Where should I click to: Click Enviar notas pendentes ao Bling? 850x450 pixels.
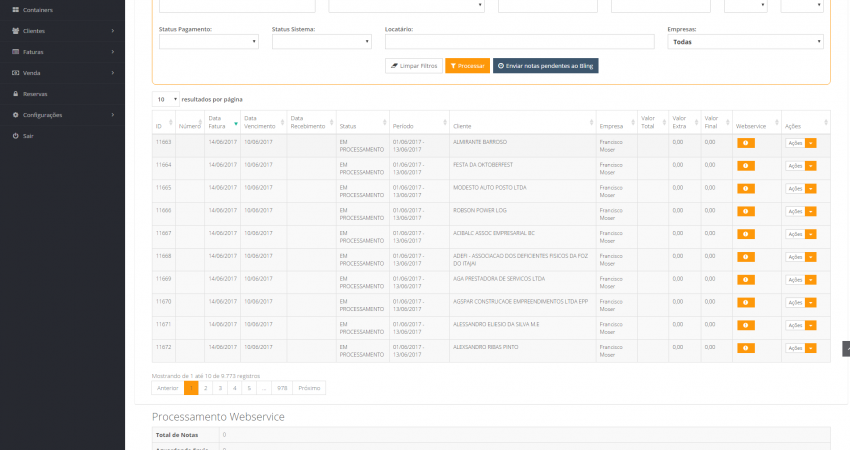pyautogui.click(x=545, y=66)
